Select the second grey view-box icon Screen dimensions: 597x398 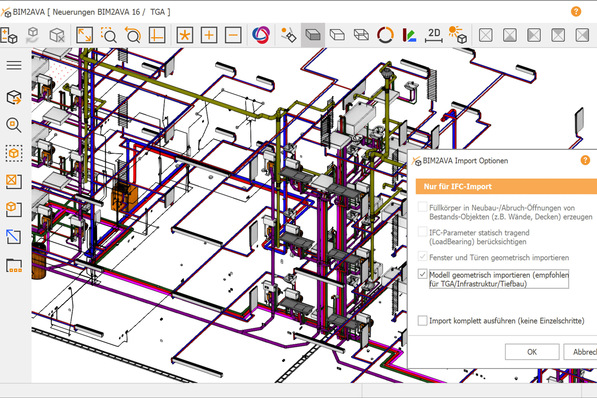[x=510, y=35]
